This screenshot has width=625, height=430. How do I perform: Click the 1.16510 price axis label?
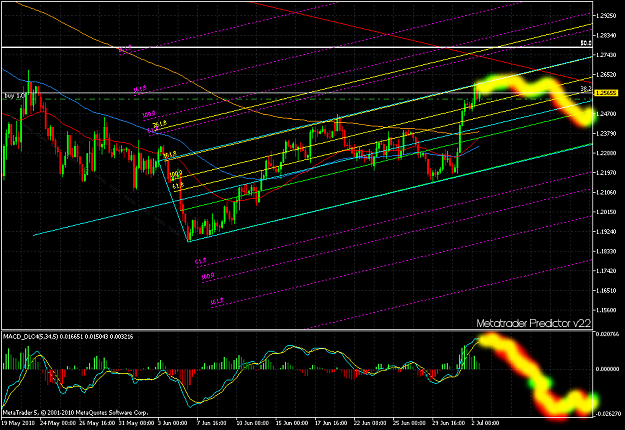pyautogui.click(x=606, y=291)
